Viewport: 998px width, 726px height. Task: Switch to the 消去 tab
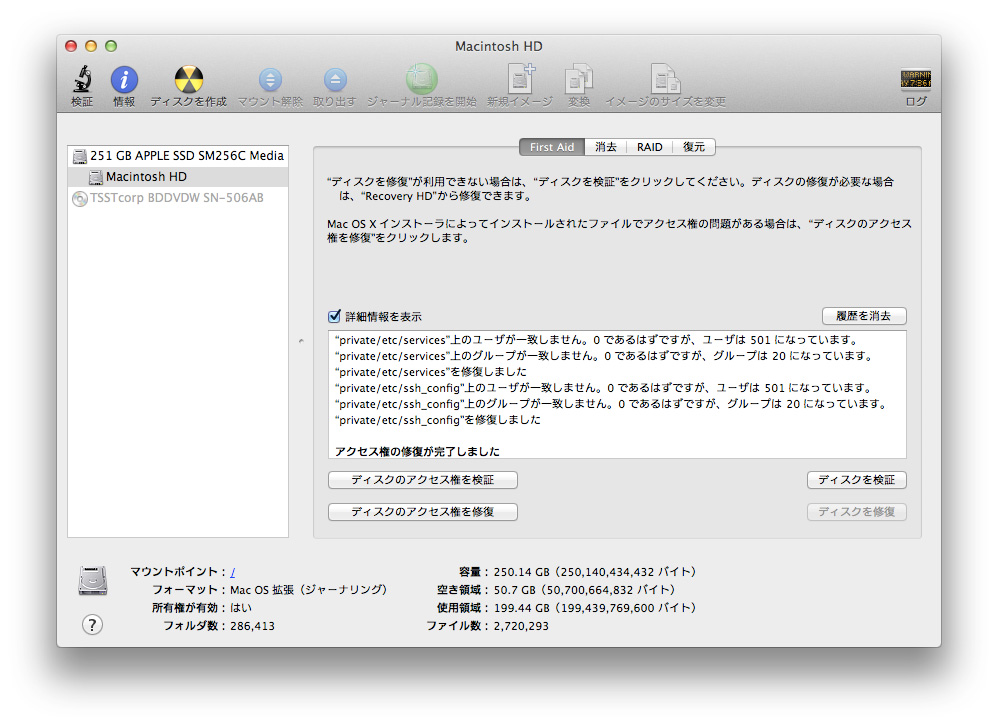coord(606,147)
